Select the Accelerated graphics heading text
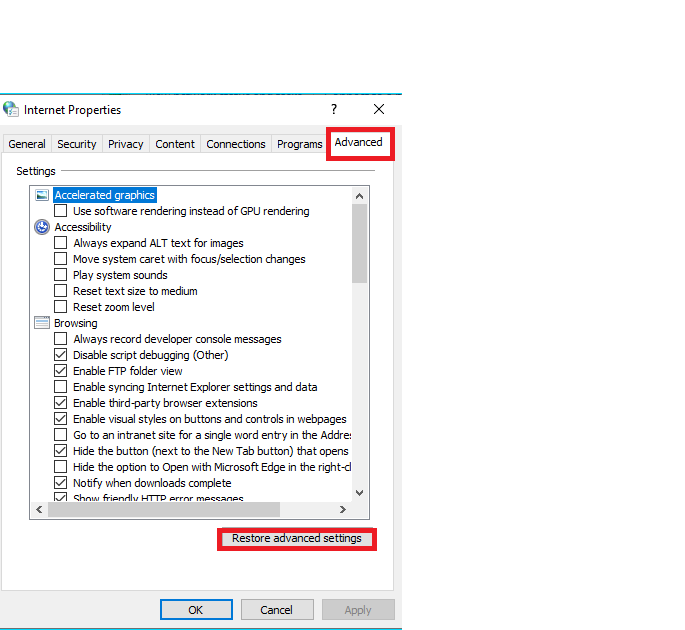Image resolution: width=685 pixels, height=630 pixels. point(104,195)
